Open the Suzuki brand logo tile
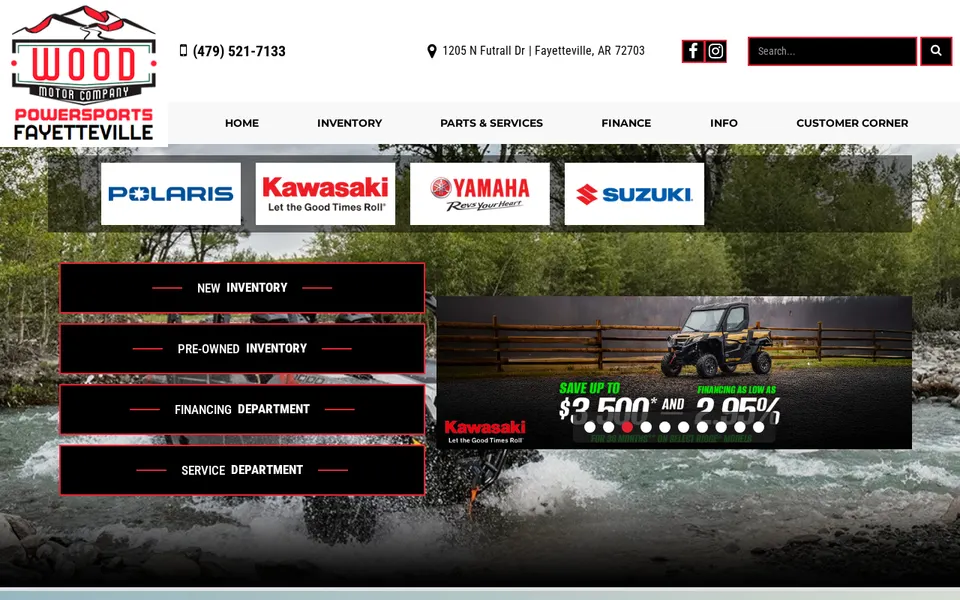 click(x=634, y=193)
